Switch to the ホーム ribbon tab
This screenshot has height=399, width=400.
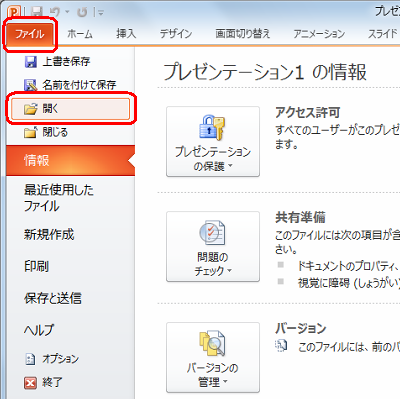point(80,34)
